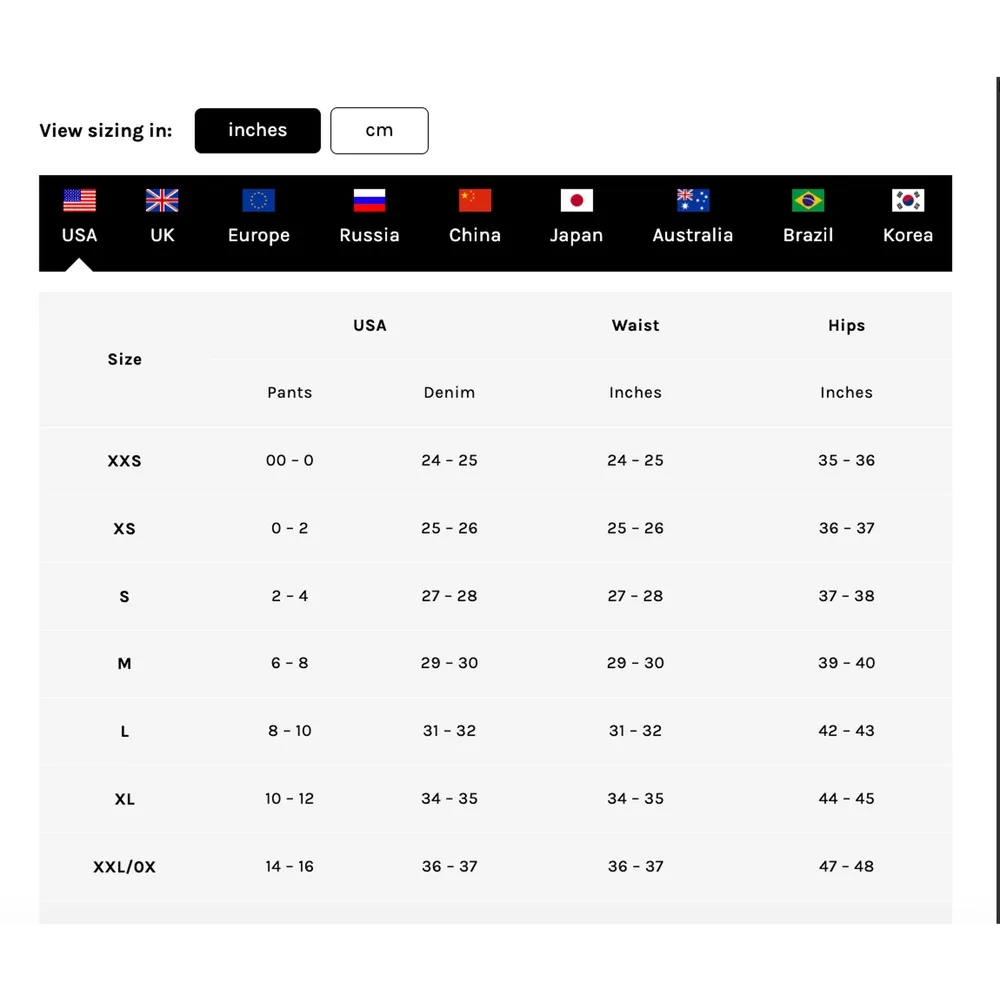Click the XXL/0X size row label
This screenshot has height=1000, width=1000.
pyautogui.click(x=125, y=867)
